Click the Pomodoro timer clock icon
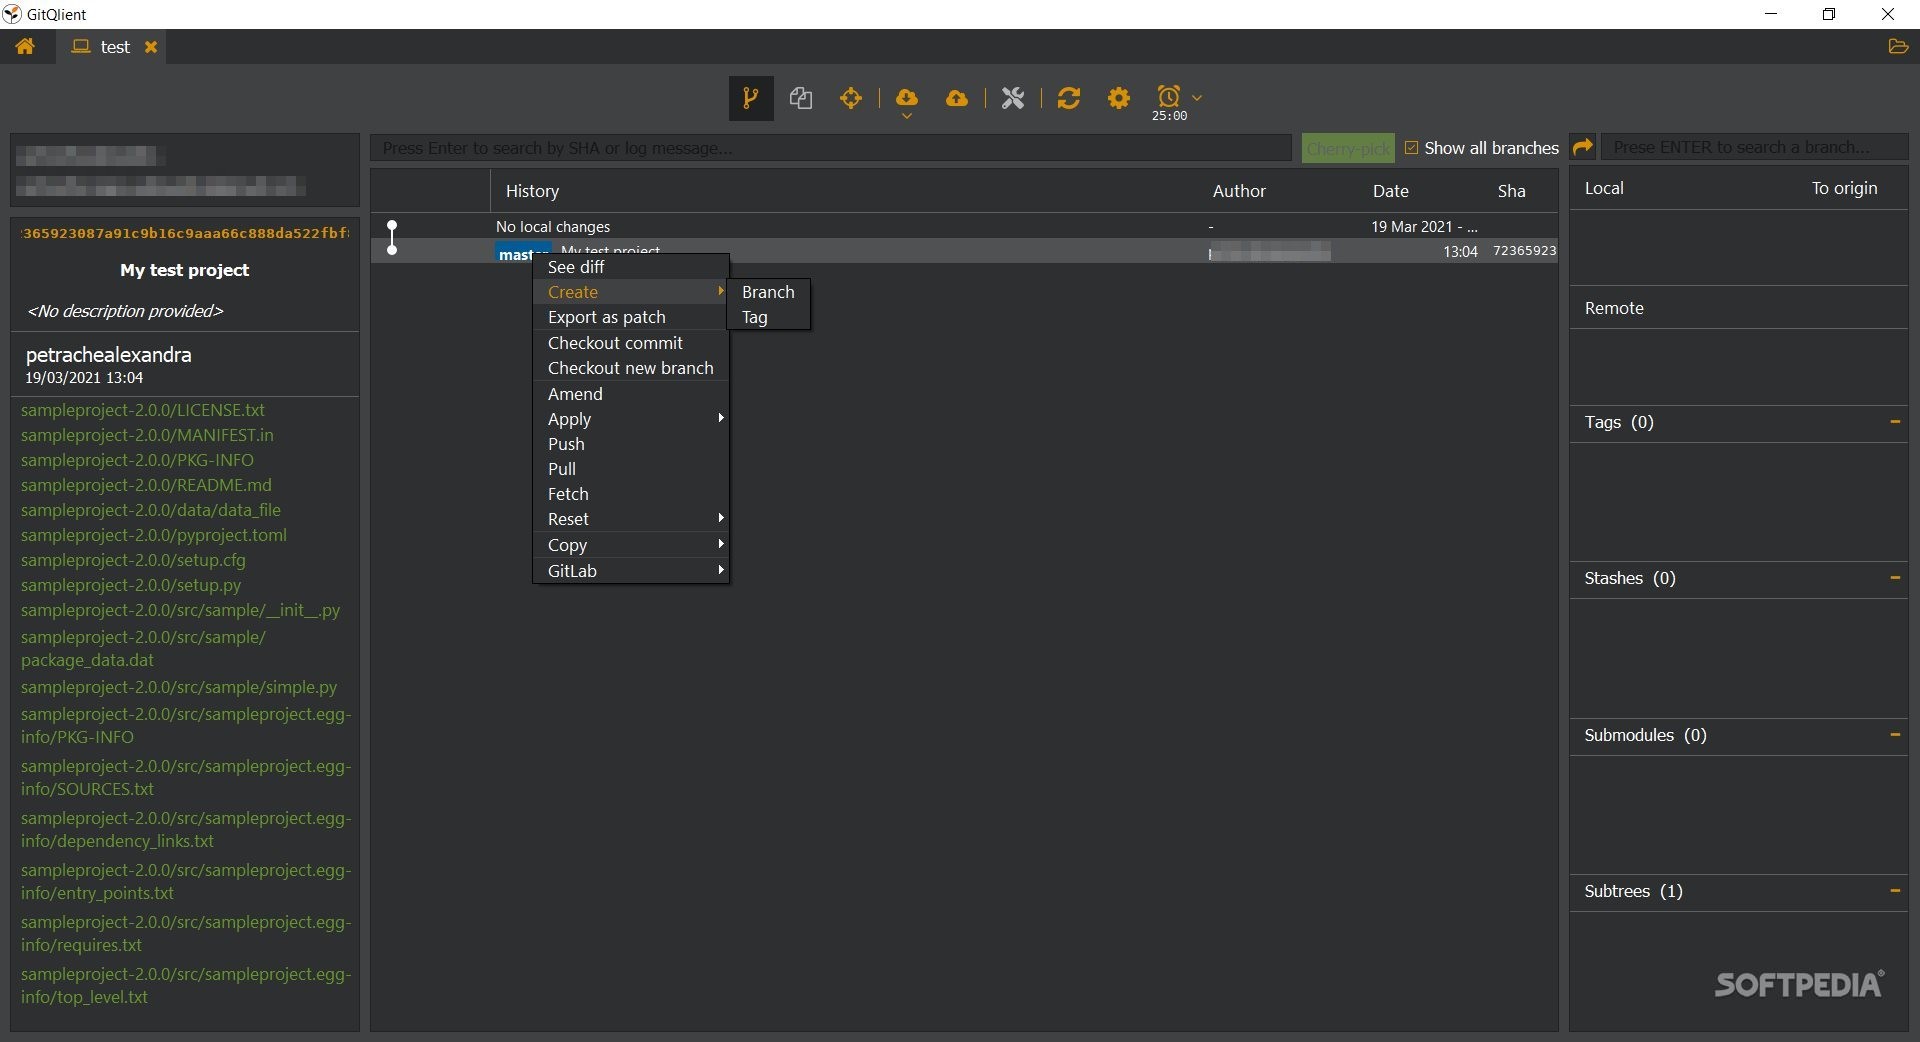Image resolution: width=1920 pixels, height=1042 pixels. (1169, 96)
